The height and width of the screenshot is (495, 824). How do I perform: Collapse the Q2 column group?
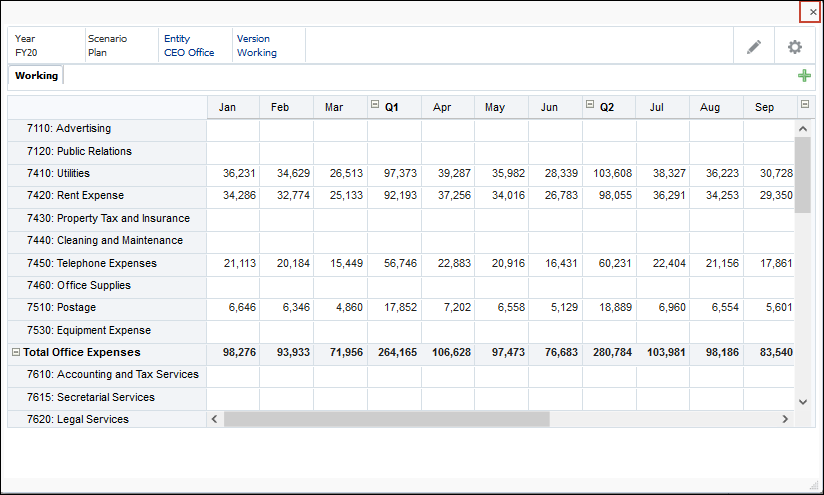(590, 105)
